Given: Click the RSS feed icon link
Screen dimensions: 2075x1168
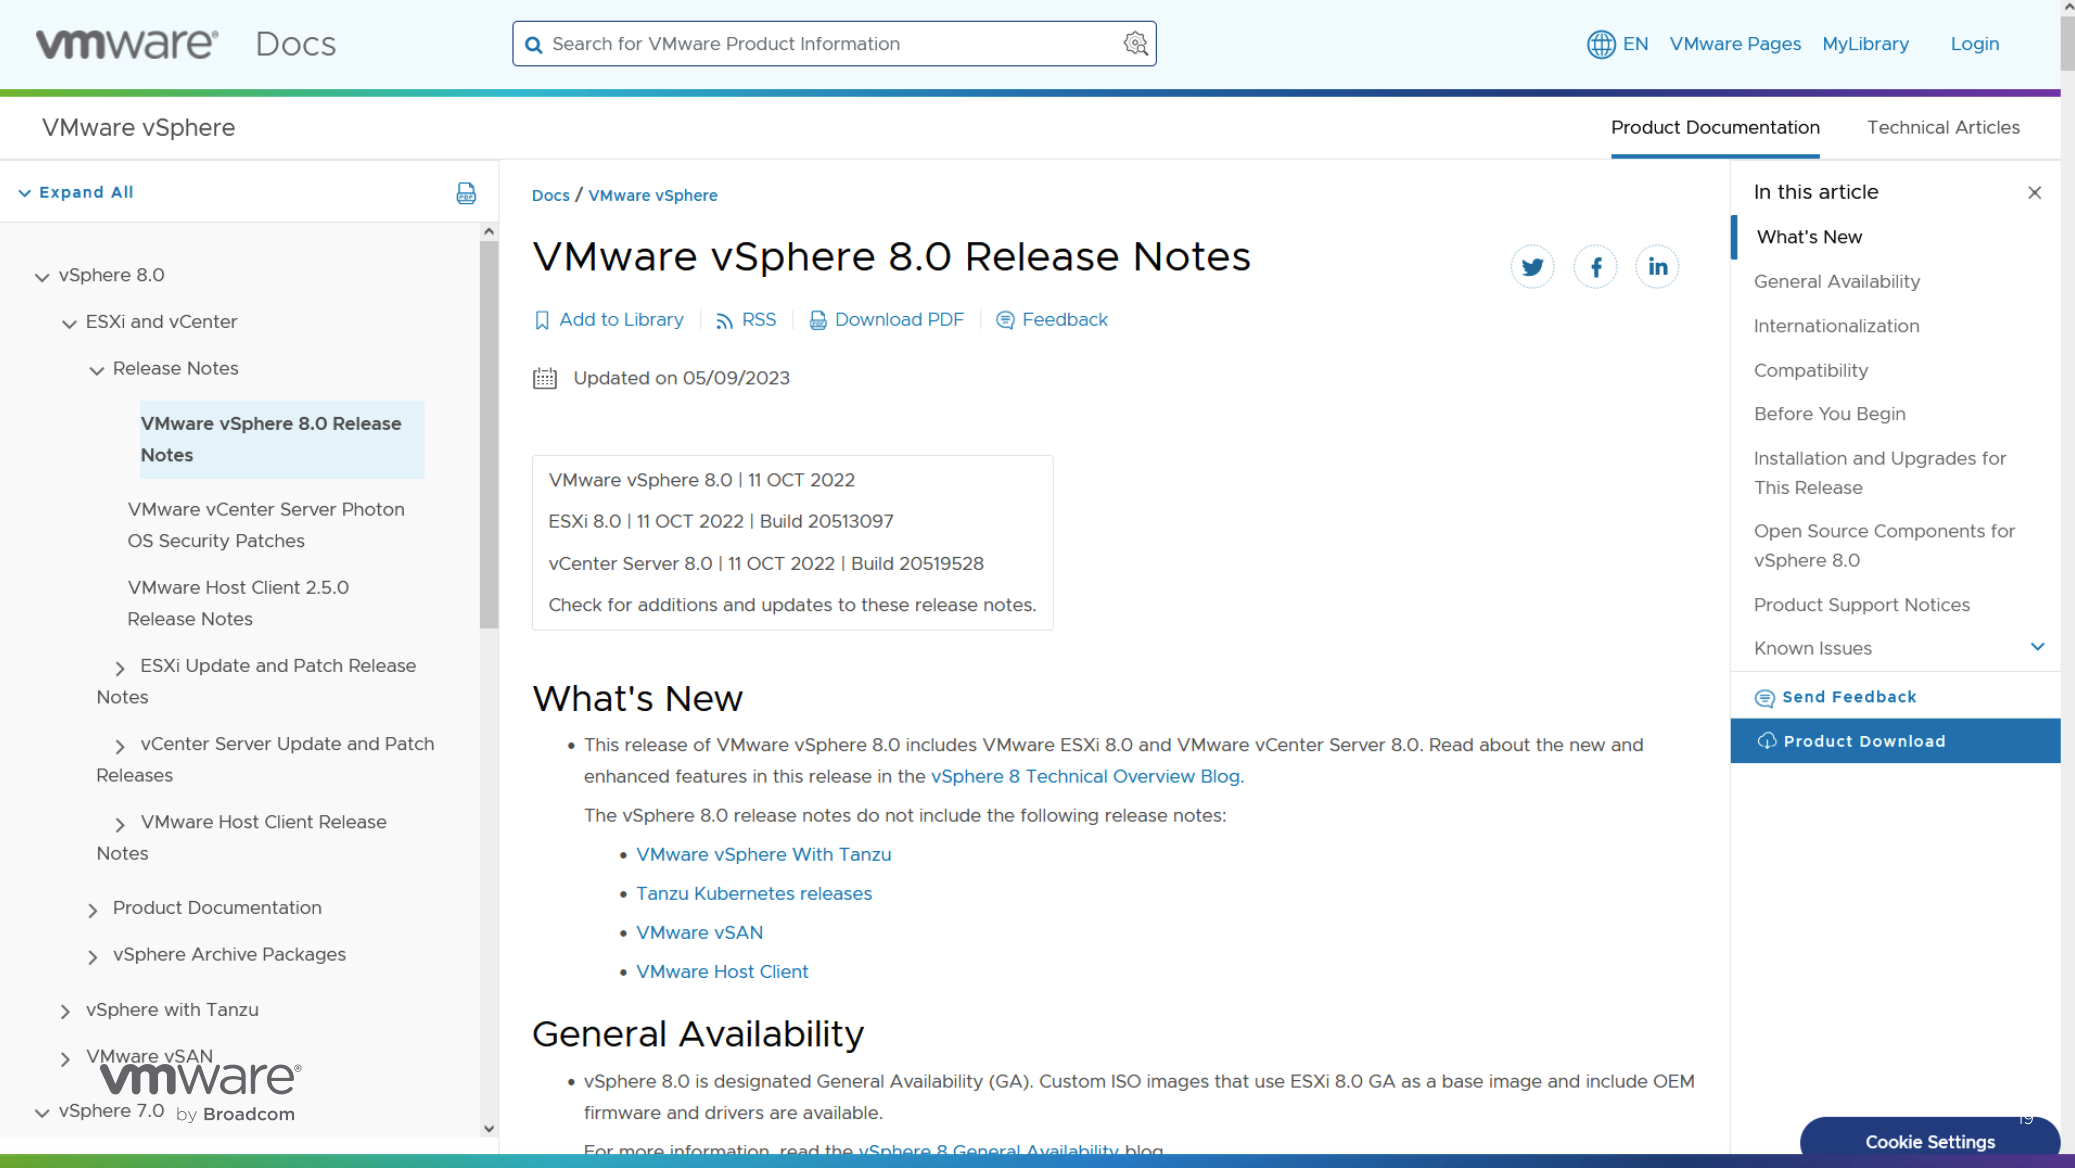Looking at the screenshot, I should click(x=746, y=320).
